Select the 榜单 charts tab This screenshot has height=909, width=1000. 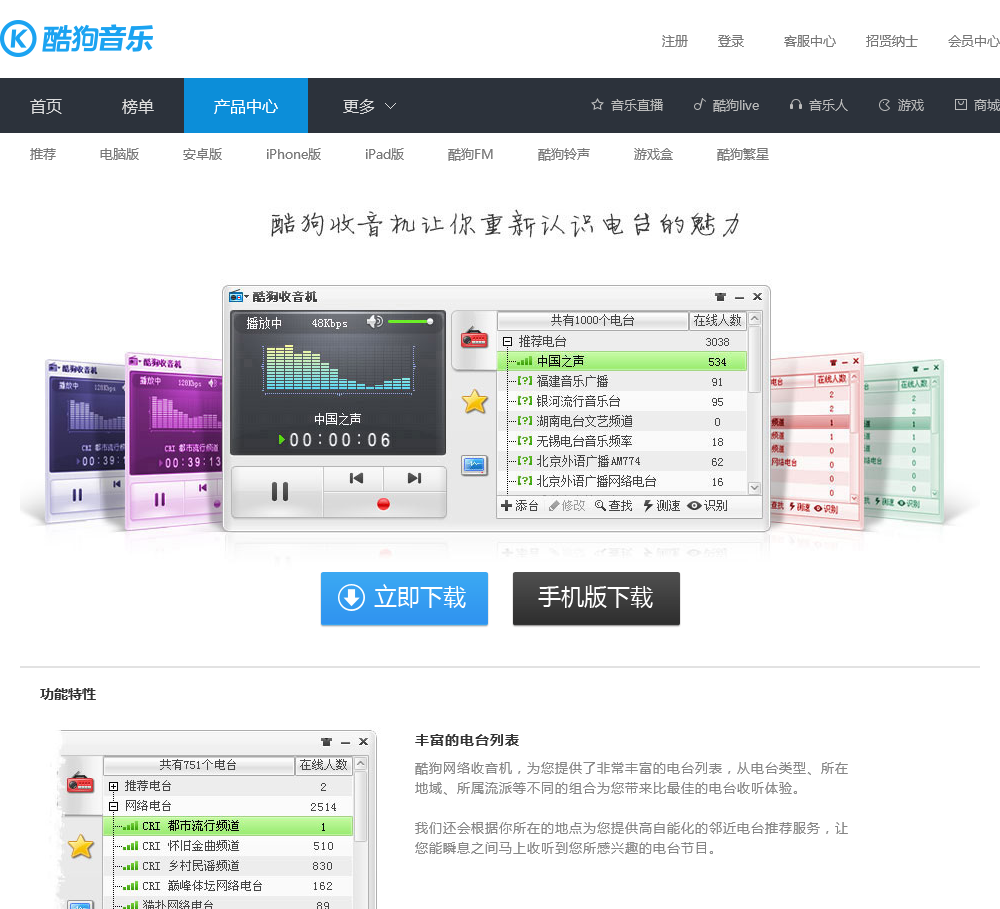point(138,106)
